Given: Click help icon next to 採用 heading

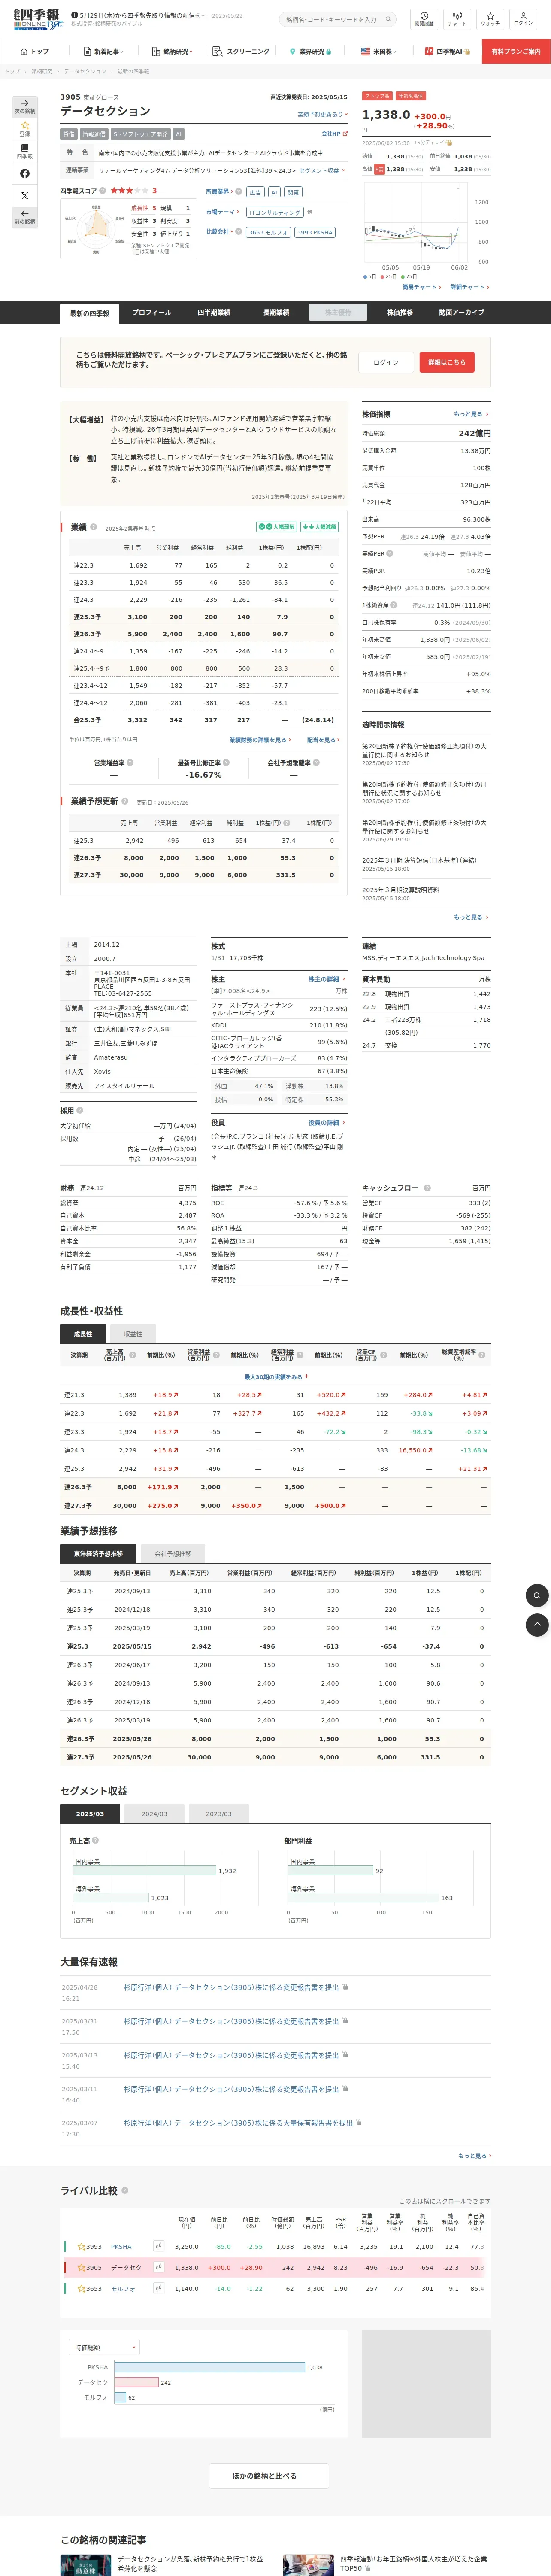Looking at the screenshot, I should point(80,1110).
